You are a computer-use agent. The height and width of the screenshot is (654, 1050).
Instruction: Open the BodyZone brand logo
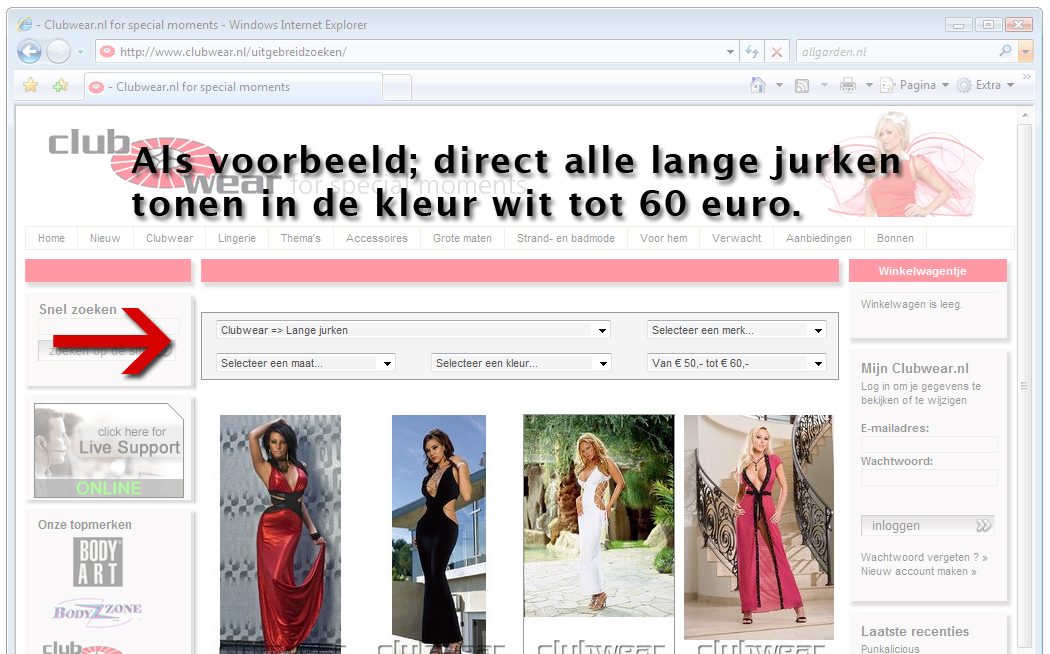tap(98, 610)
